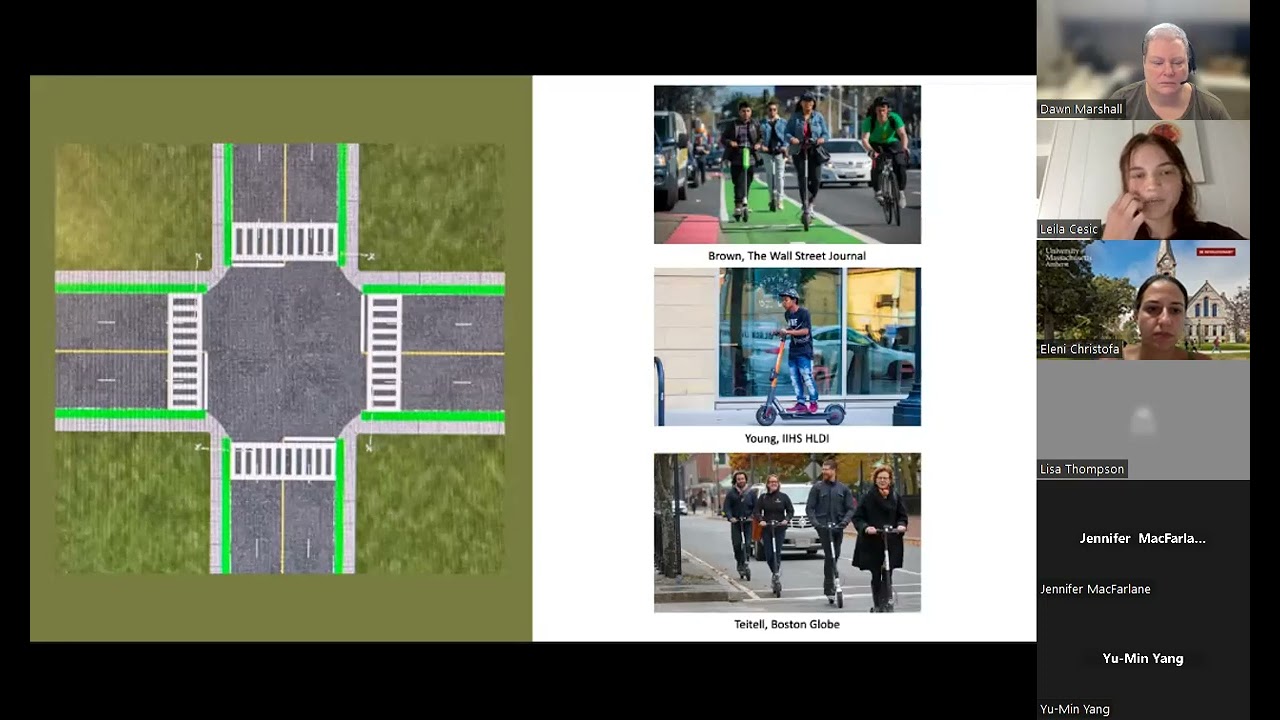
Task: Click the large centered 'Yu-Min Yang' name
Action: pyautogui.click(x=1143, y=658)
